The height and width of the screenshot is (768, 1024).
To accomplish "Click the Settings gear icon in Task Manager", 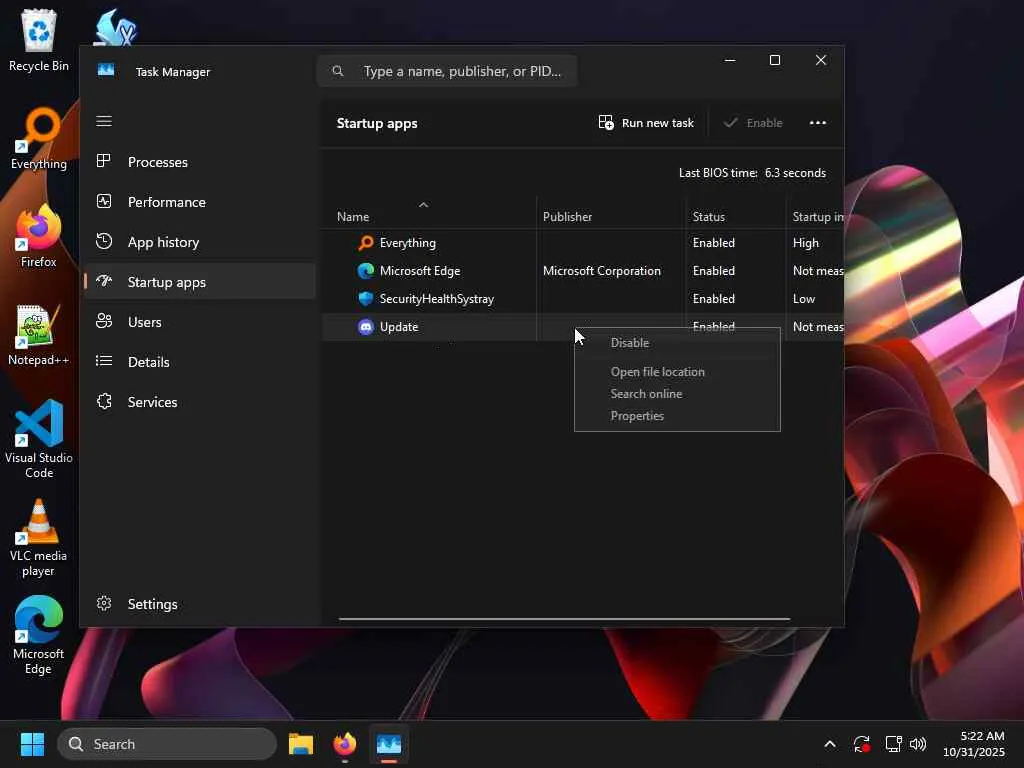I will tap(104, 603).
